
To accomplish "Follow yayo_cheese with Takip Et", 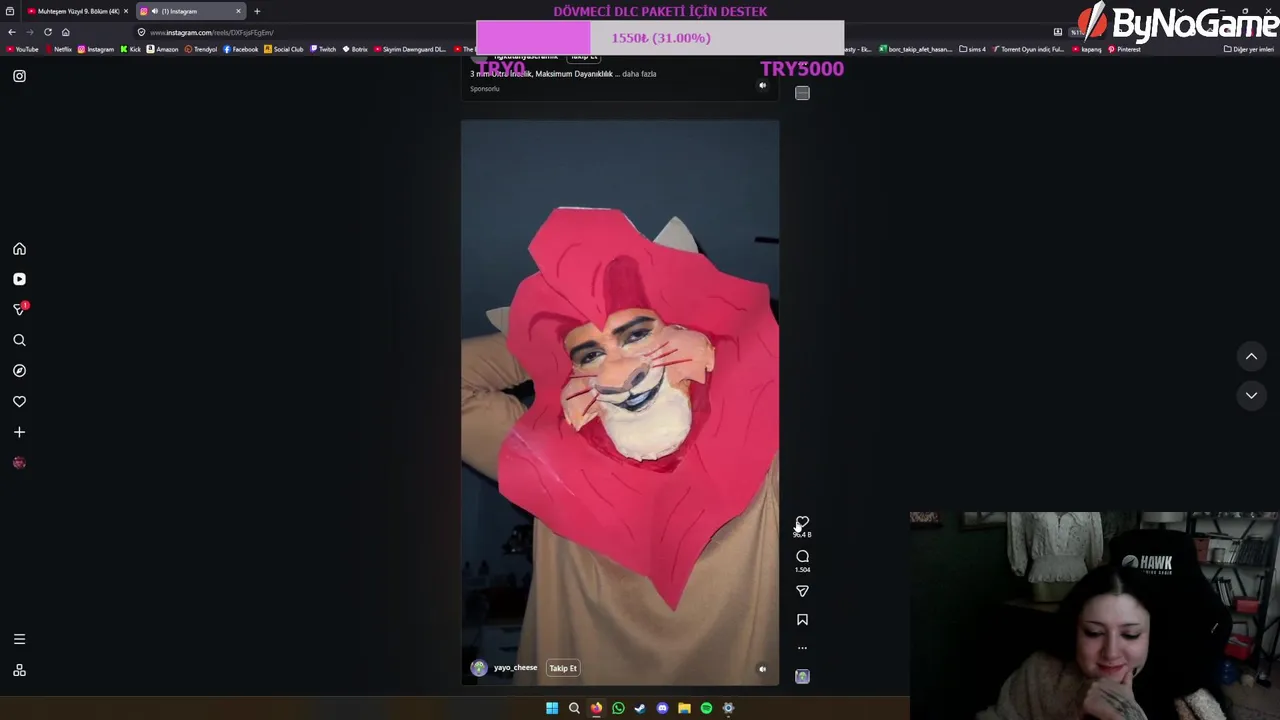I will (x=563, y=668).
